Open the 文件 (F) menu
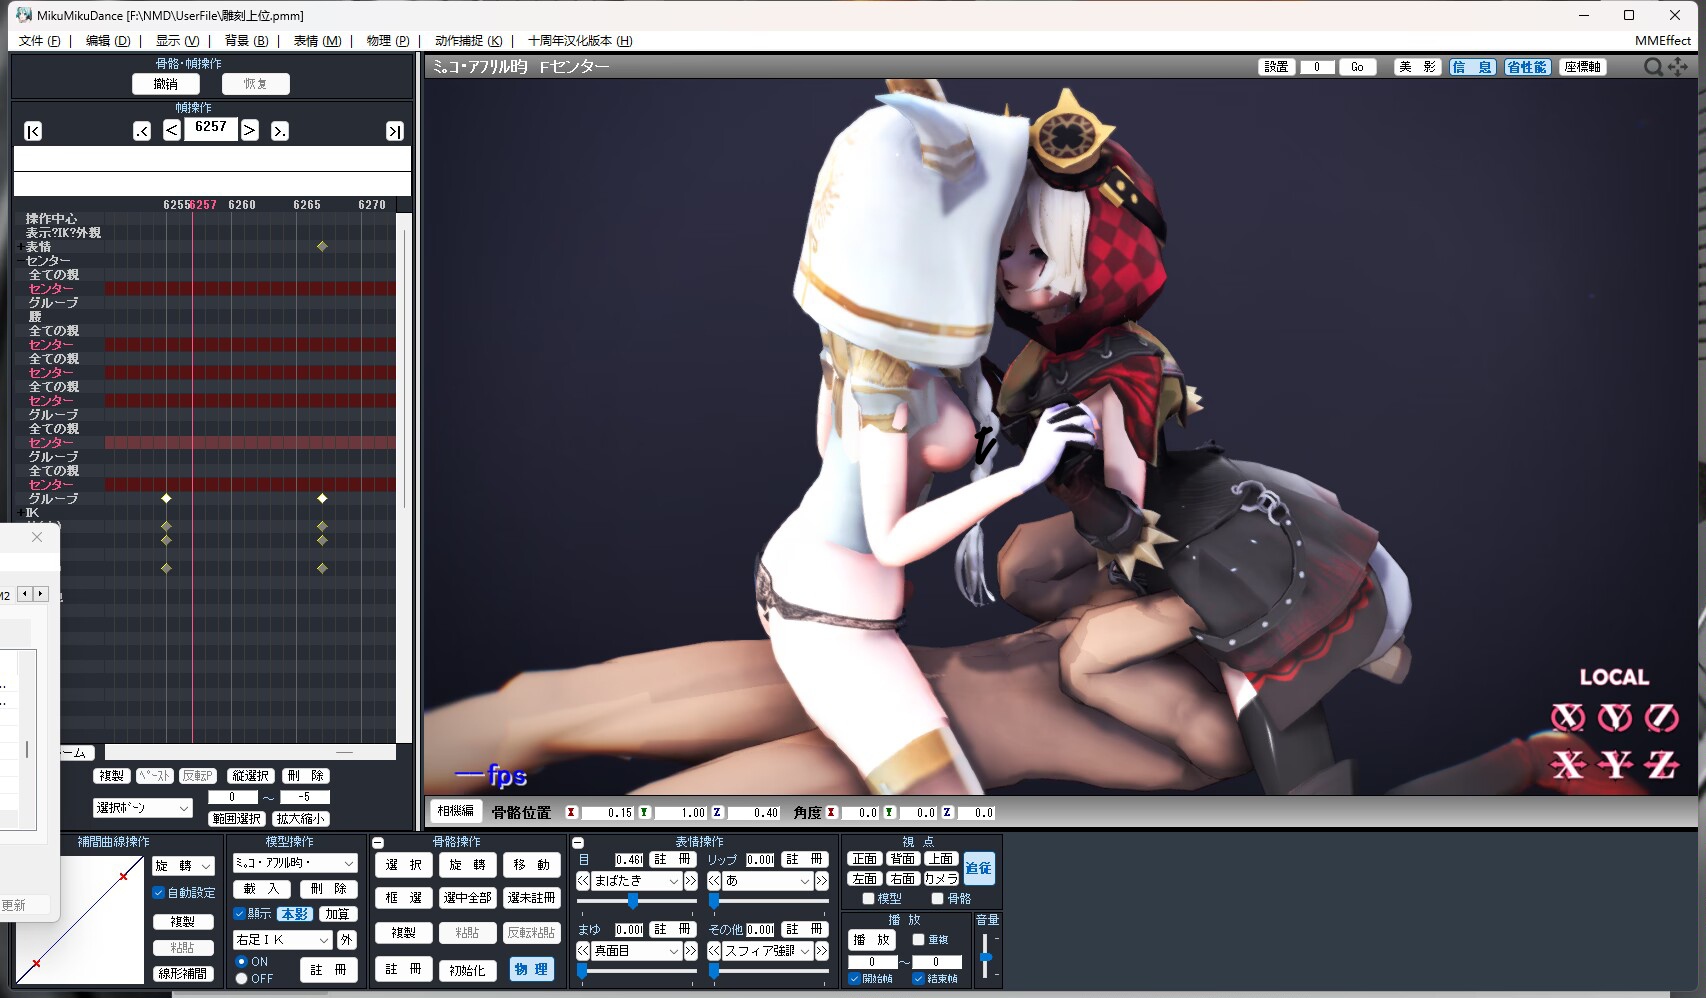 click(x=40, y=41)
